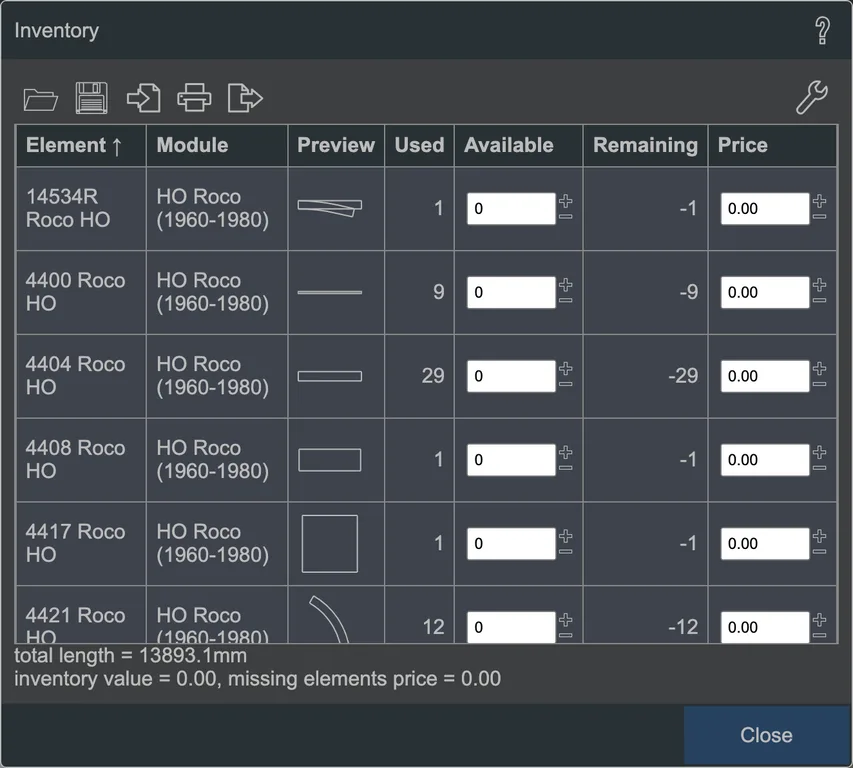This screenshot has height=768, width=853.
Task: Increase available count for 4417 Roco HO
Action: tap(566, 536)
